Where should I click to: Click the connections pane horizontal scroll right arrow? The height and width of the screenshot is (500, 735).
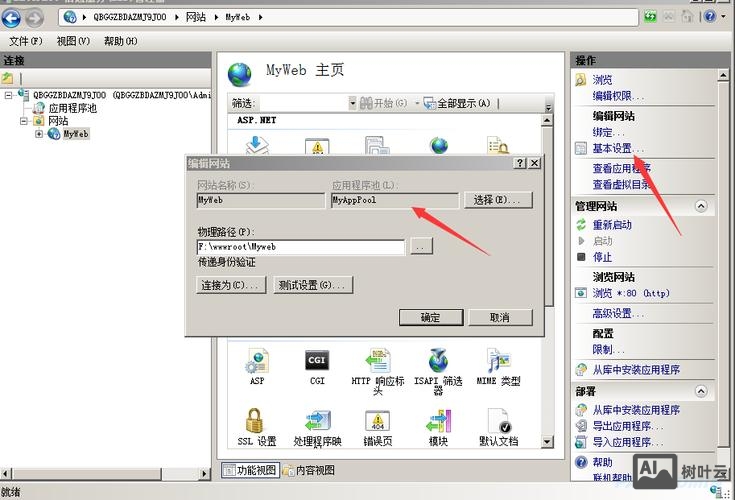click(204, 474)
